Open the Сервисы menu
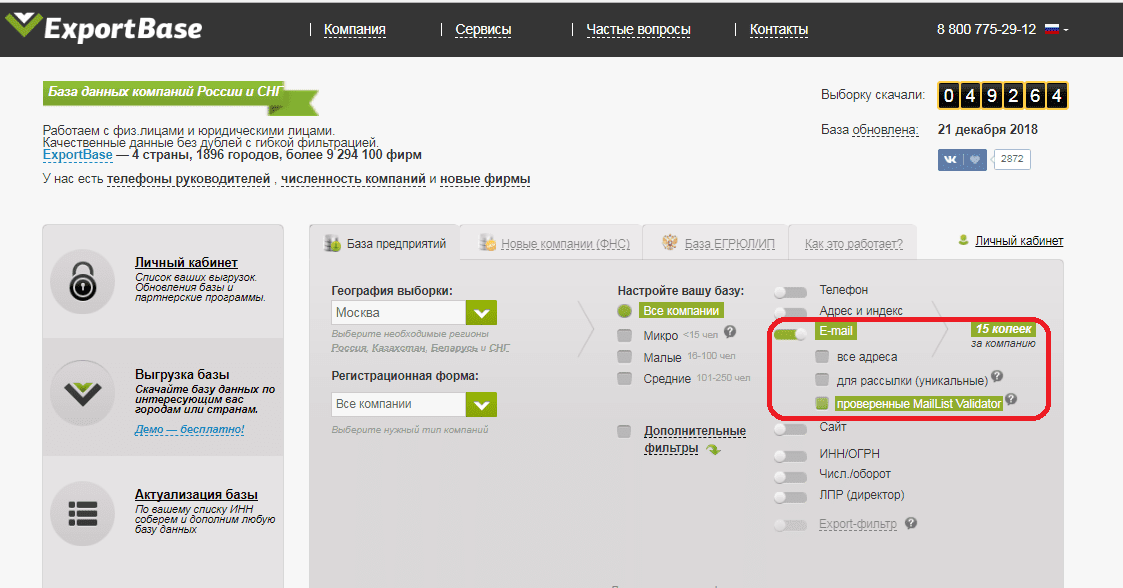The height and width of the screenshot is (588, 1123). [483, 29]
